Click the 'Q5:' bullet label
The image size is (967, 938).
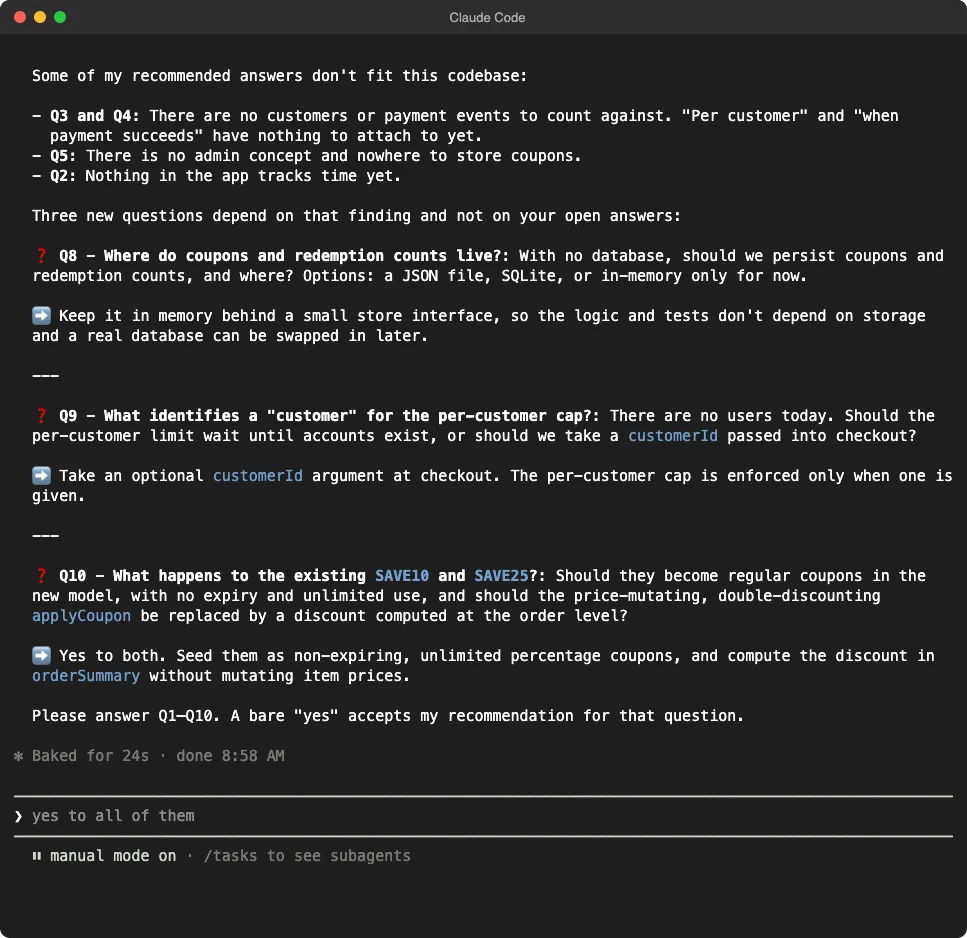(63, 156)
